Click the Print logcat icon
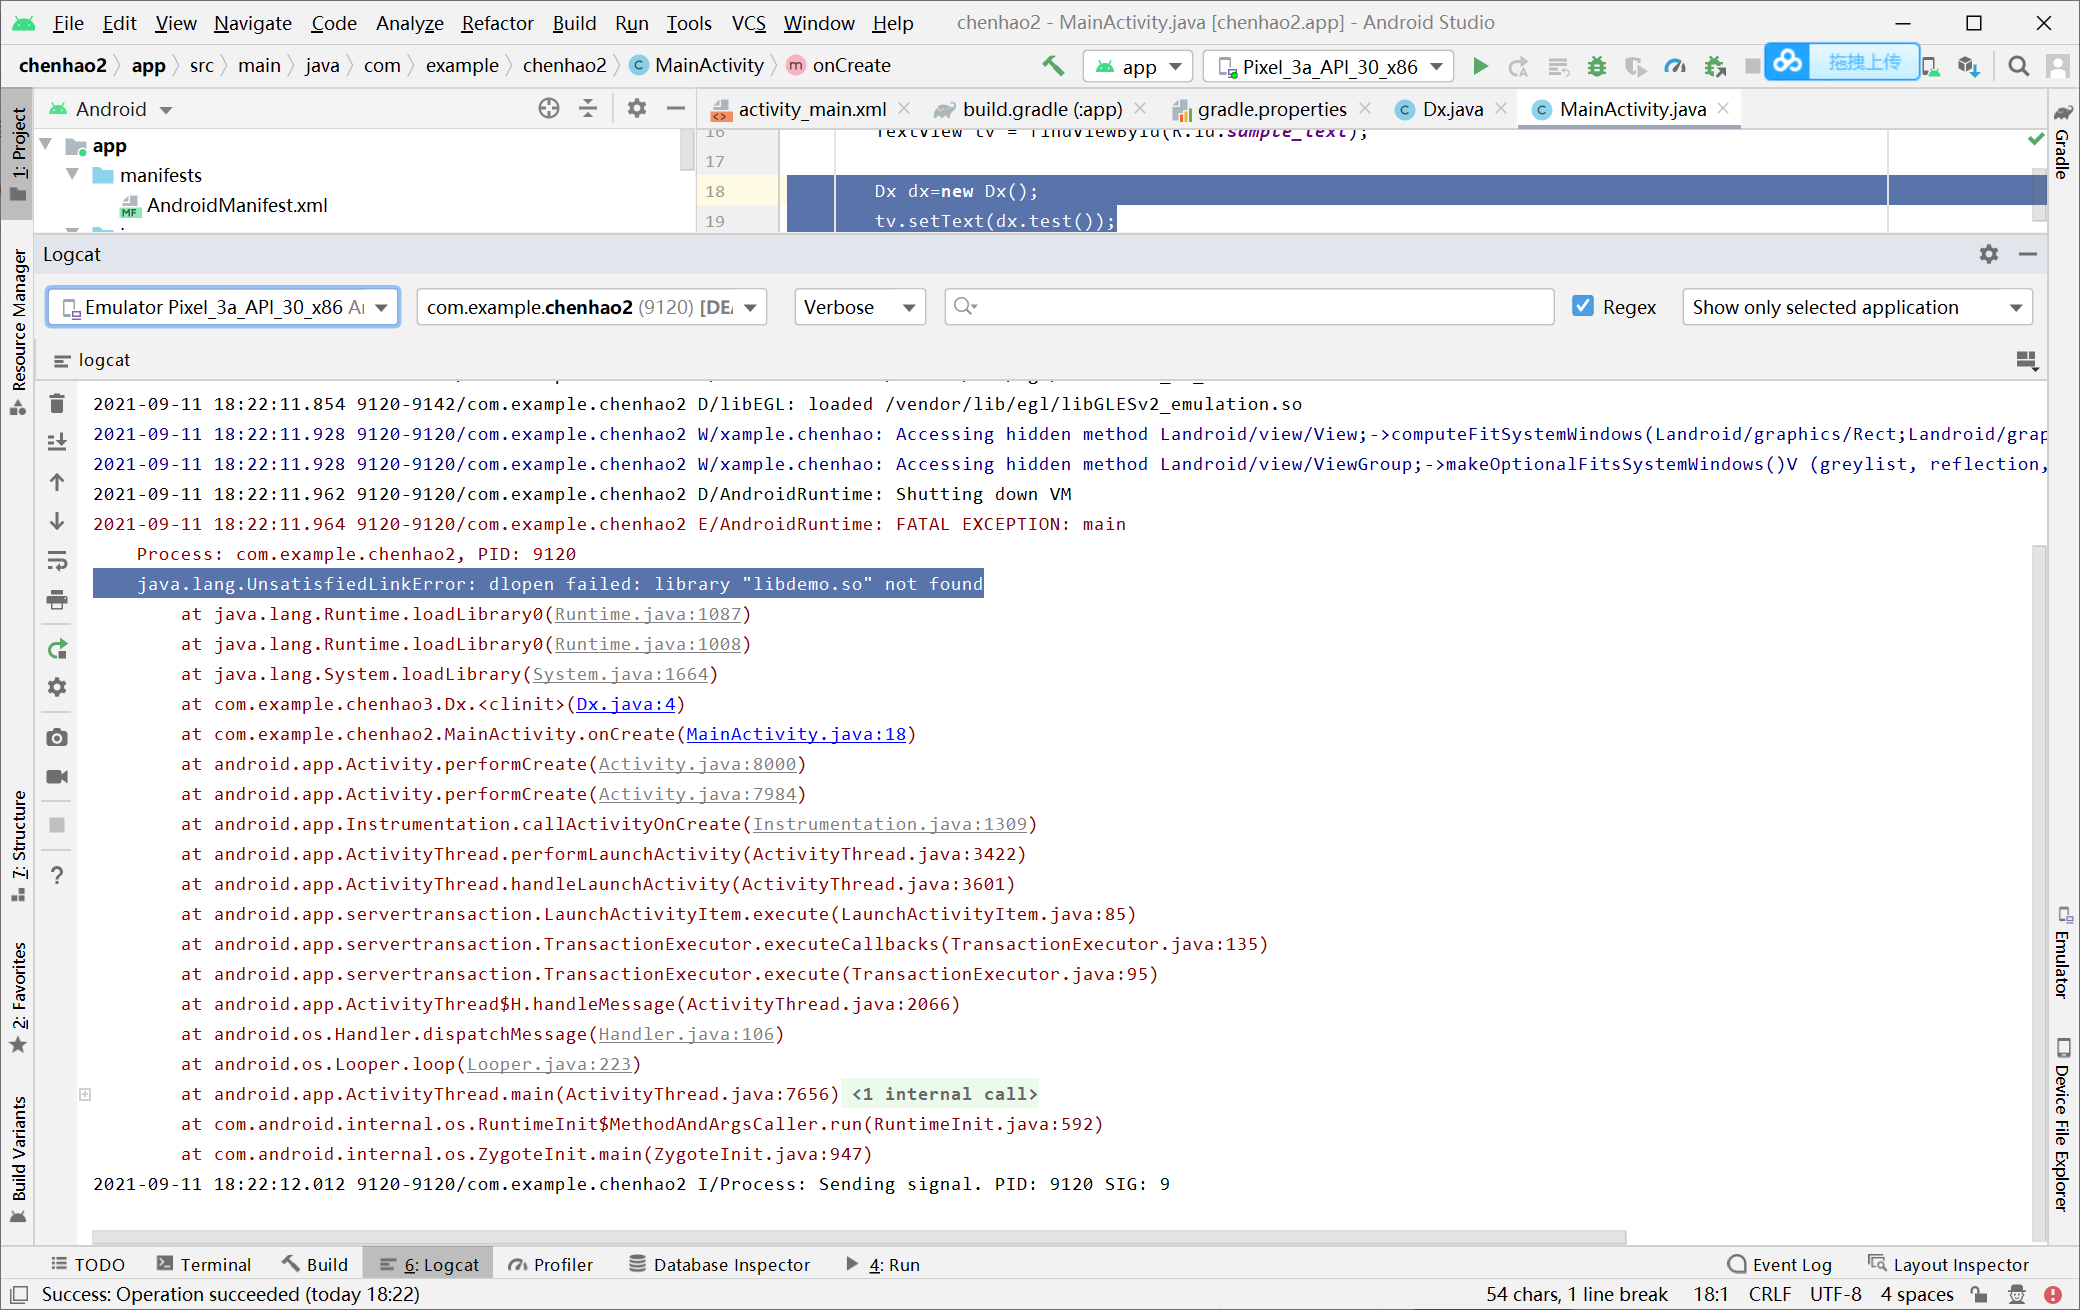Image resolution: width=2080 pixels, height=1310 pixels. coord(57,600)
